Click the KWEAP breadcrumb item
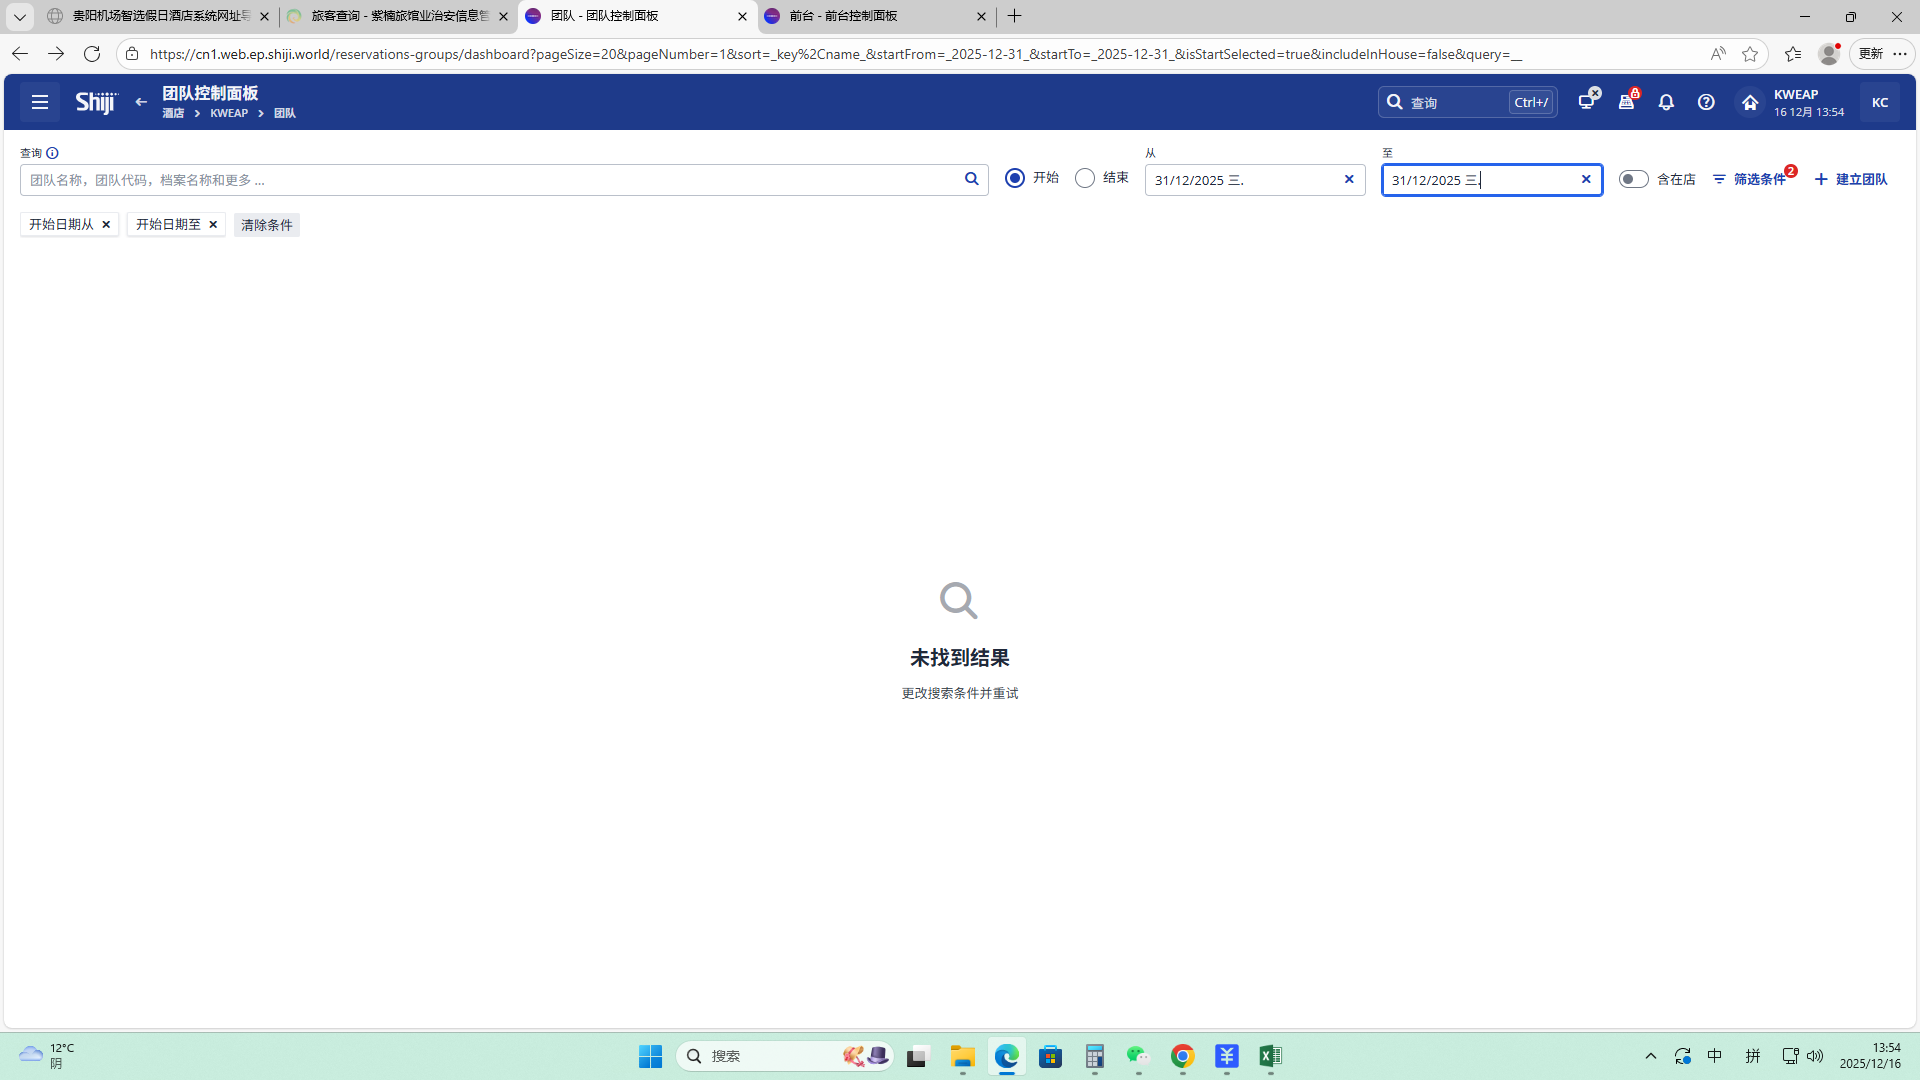1920x1080 pixels. pyautogui.click(x=229, y=113)
